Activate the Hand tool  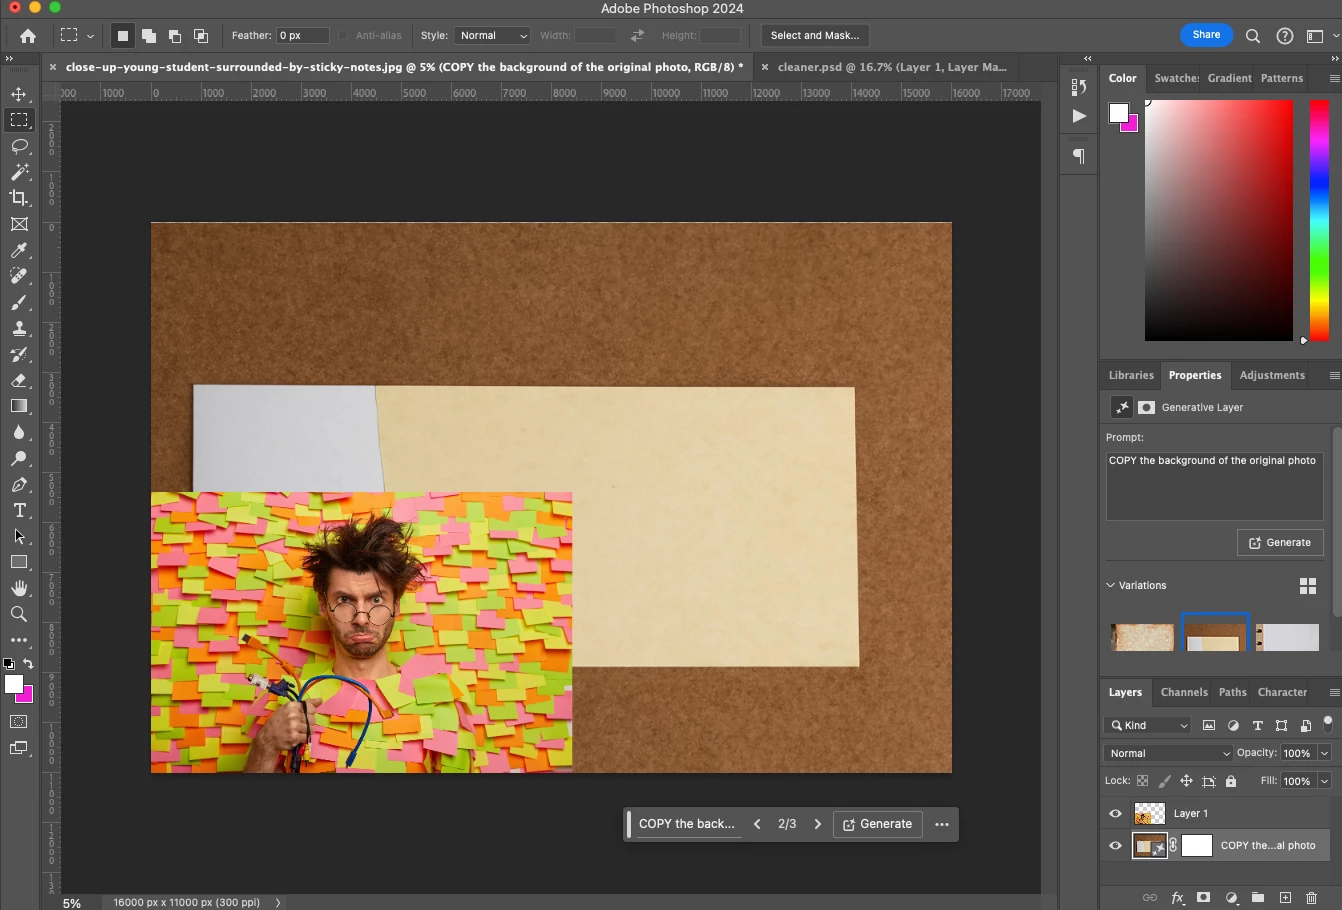pos(19,588)
